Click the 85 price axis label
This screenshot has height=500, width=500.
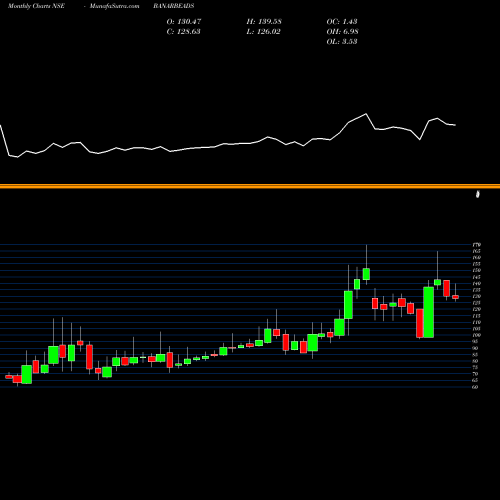pos(475,355)
